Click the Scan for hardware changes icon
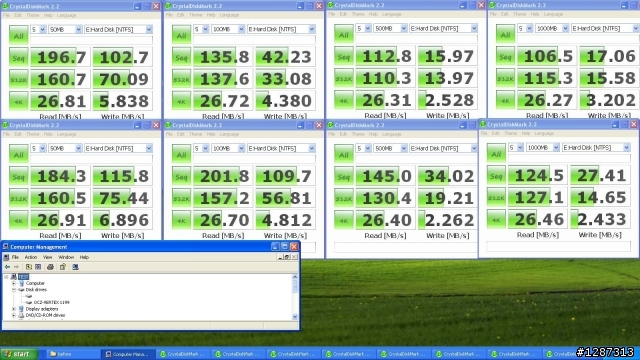 coord(76,267)
